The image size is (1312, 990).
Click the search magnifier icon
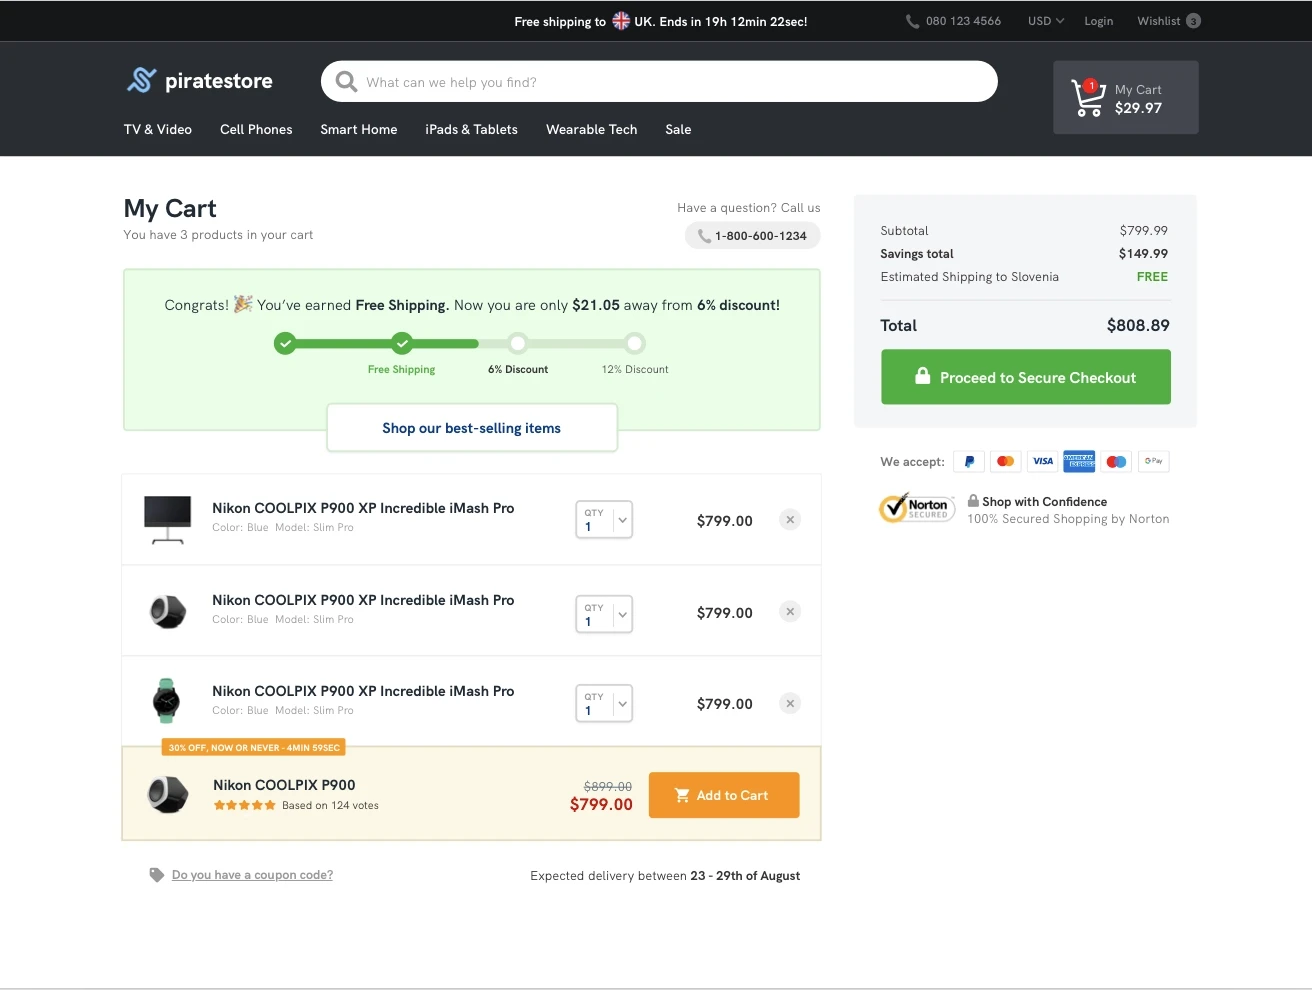point(346,82)
